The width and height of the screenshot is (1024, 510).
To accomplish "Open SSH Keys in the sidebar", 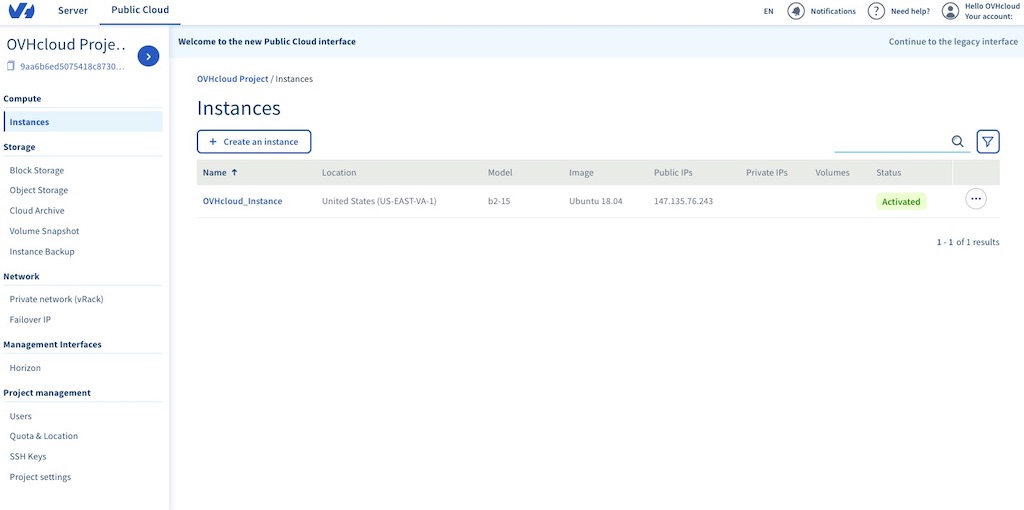I will pos(27,456).
